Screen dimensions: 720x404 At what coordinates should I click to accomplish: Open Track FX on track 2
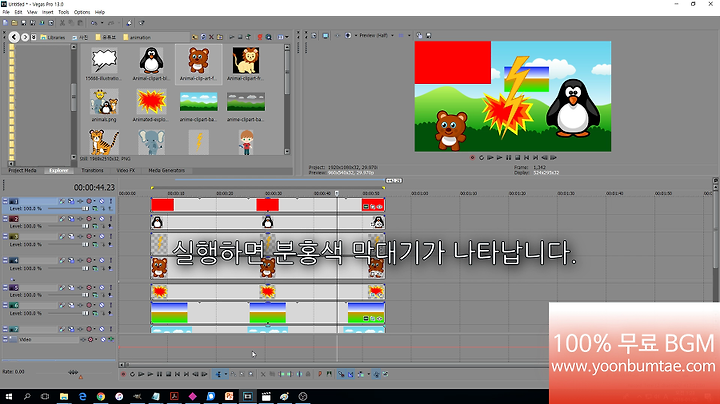[80, 219]
